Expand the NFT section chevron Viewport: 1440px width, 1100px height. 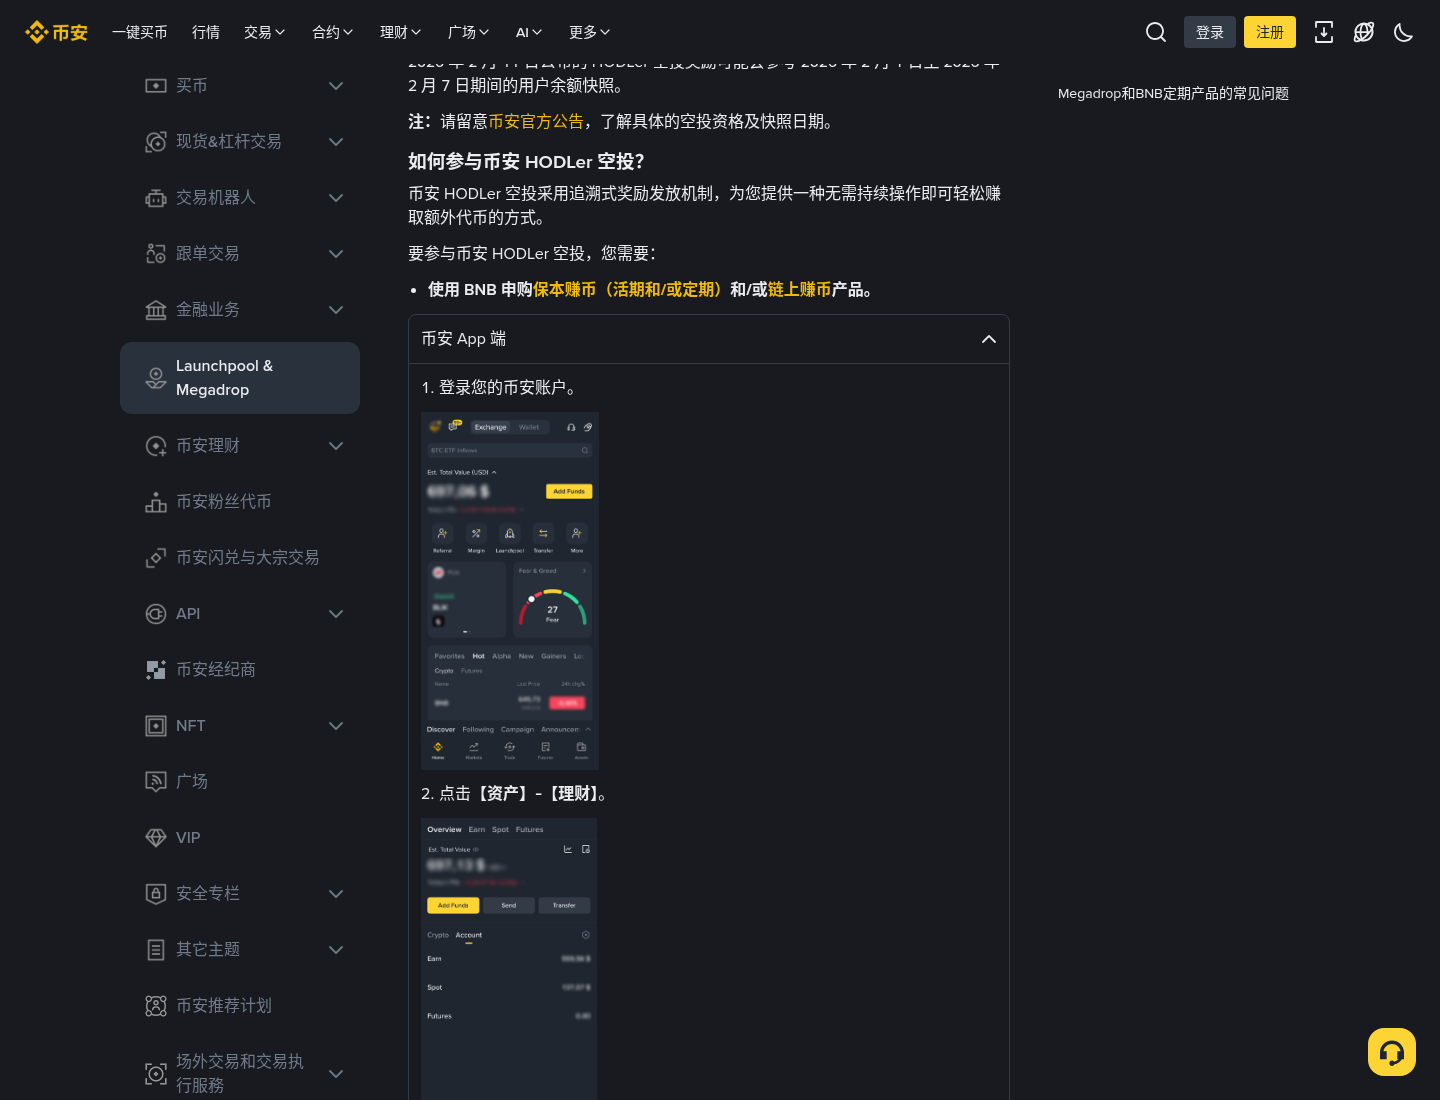[x=336, y=726]
